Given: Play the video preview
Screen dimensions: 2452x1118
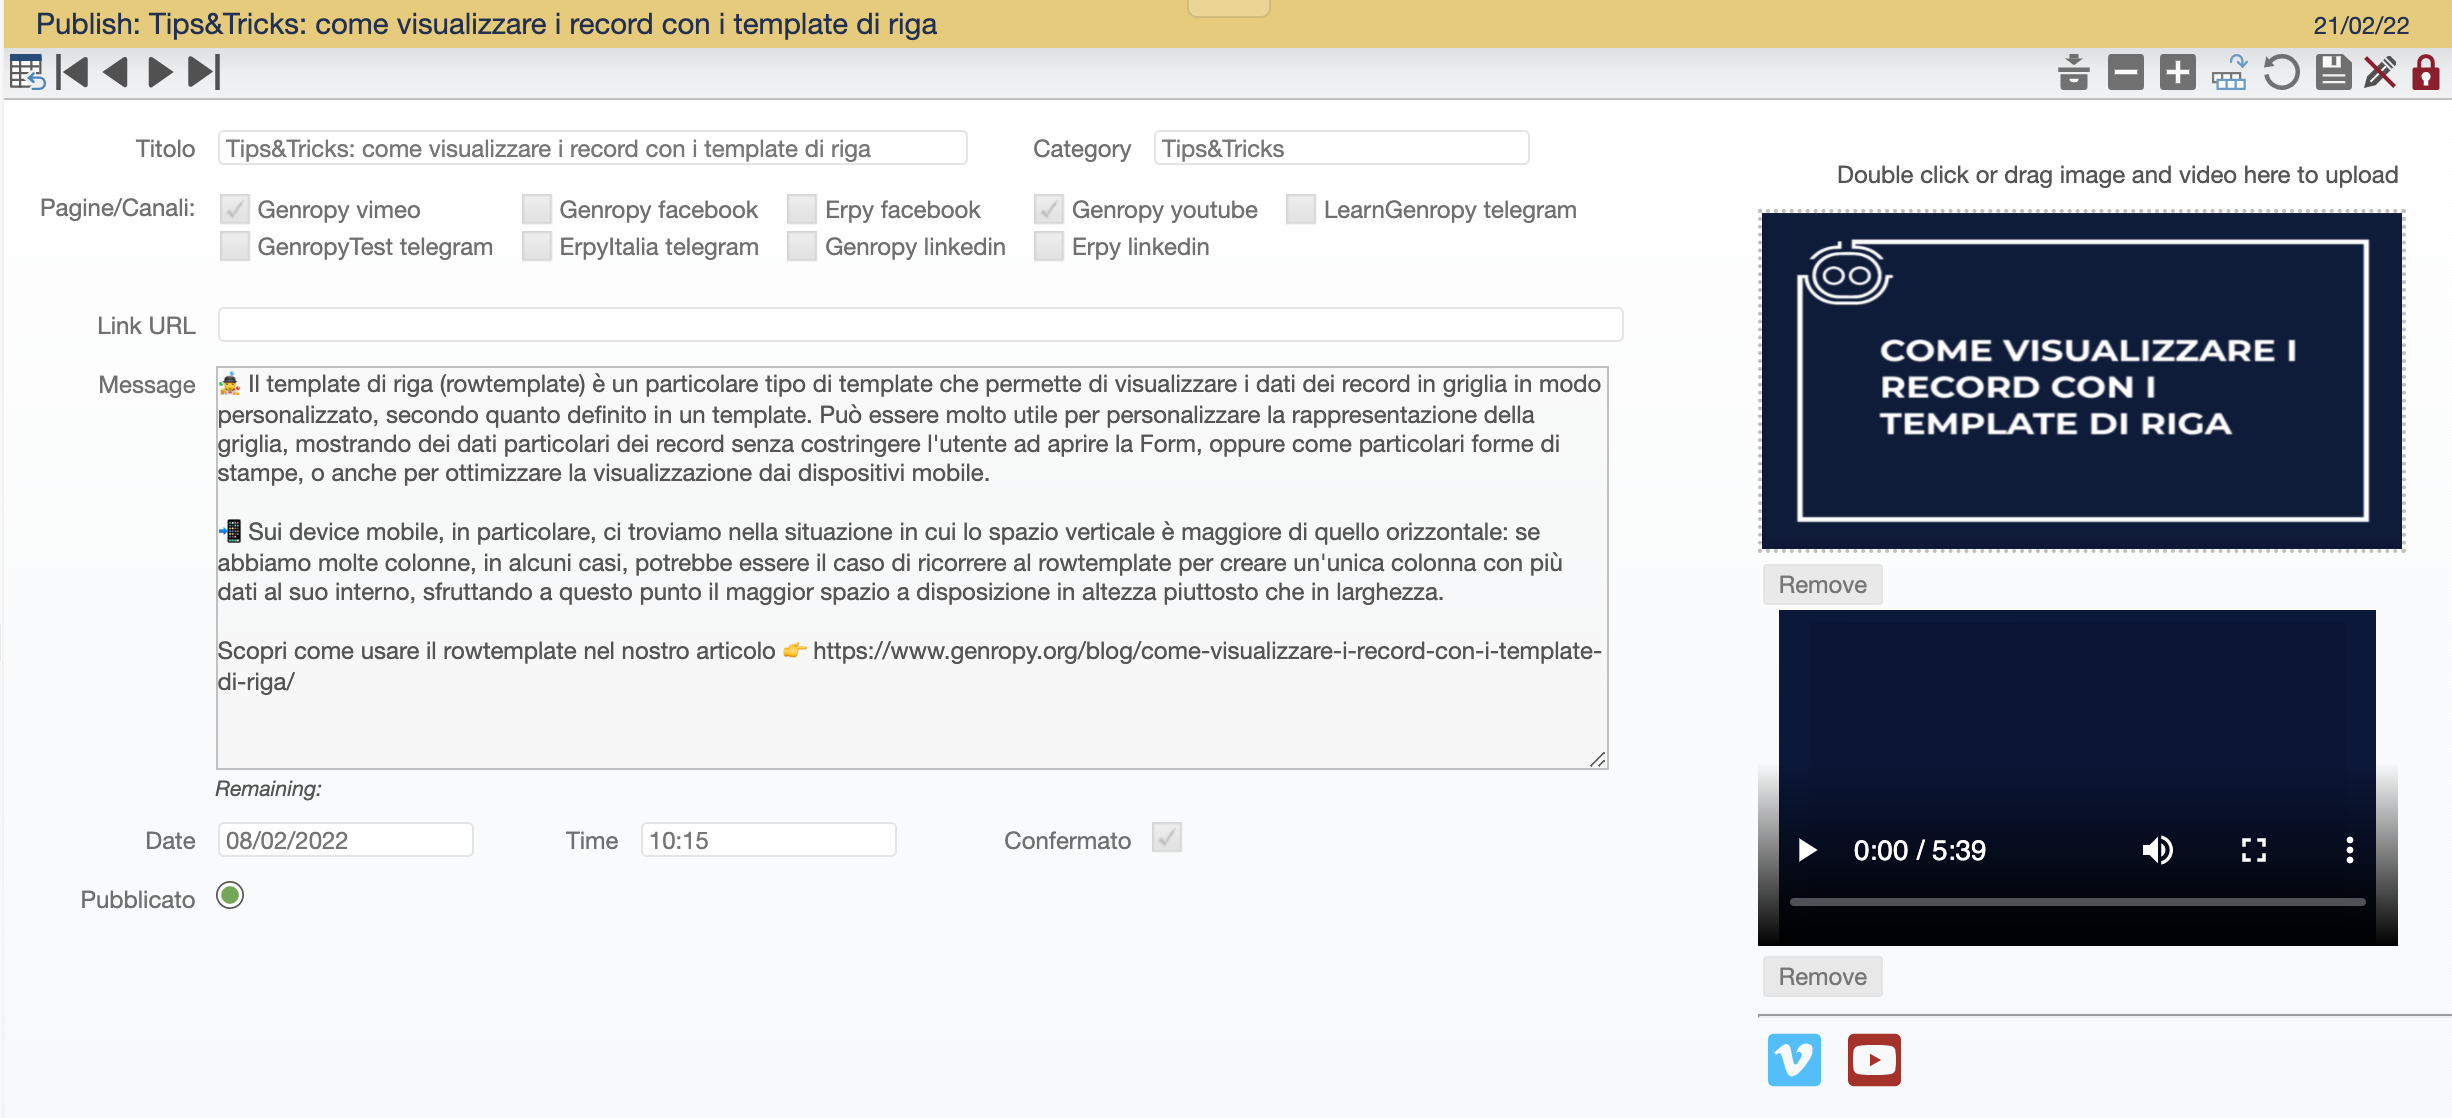Looking at the screenshot, I should [x=1807, y=850].
